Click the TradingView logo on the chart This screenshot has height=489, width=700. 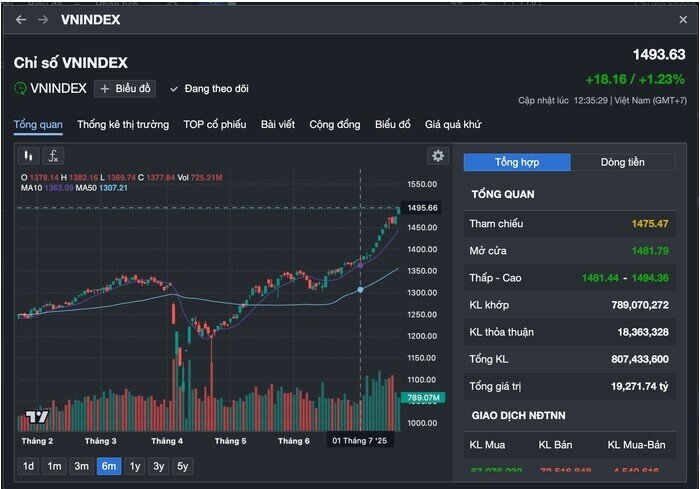37,417
